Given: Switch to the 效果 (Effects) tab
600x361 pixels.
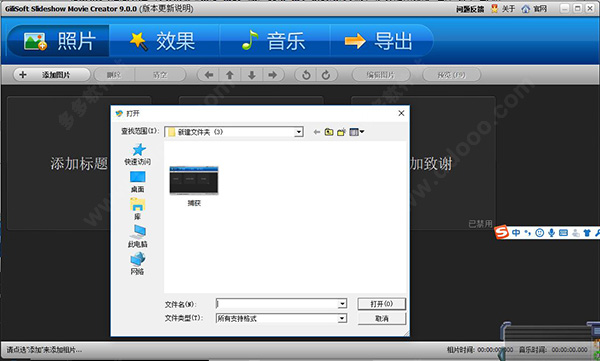Looking at the screenshot, I should point(164,41).
